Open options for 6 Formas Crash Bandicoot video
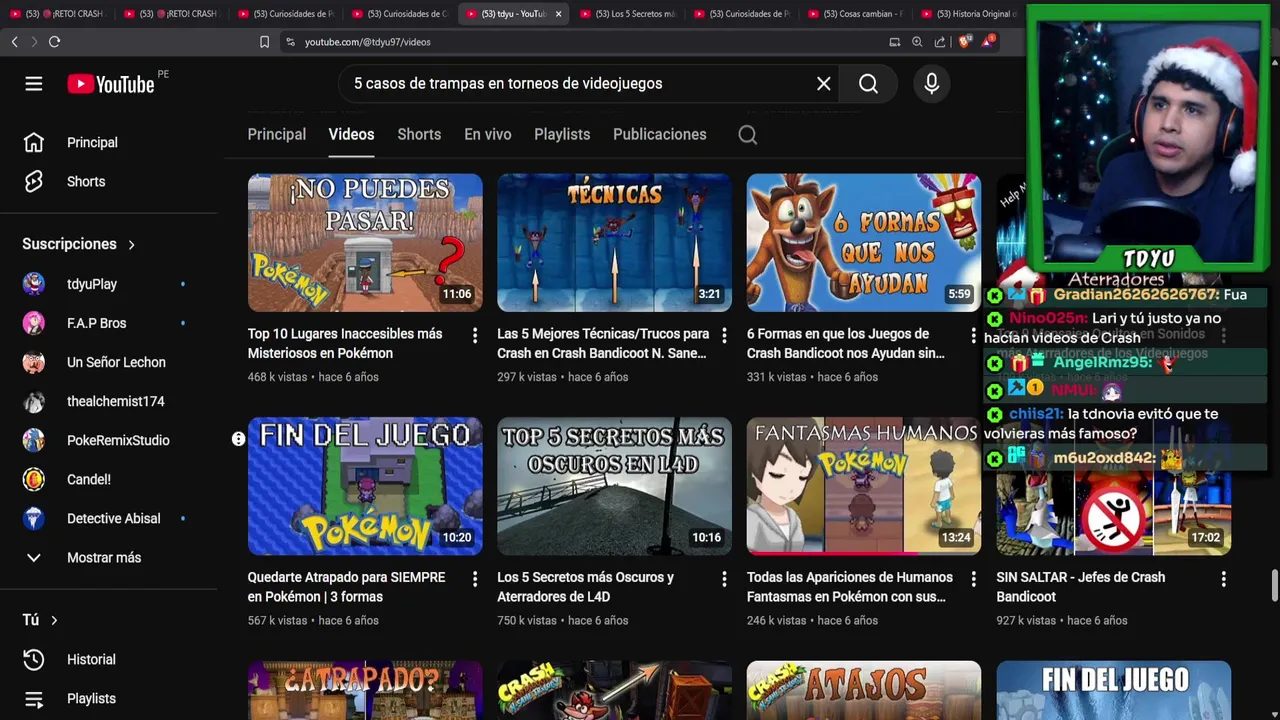Image resolution: width=1280 pixels, height=720 pixels. (x=974, y=335)
